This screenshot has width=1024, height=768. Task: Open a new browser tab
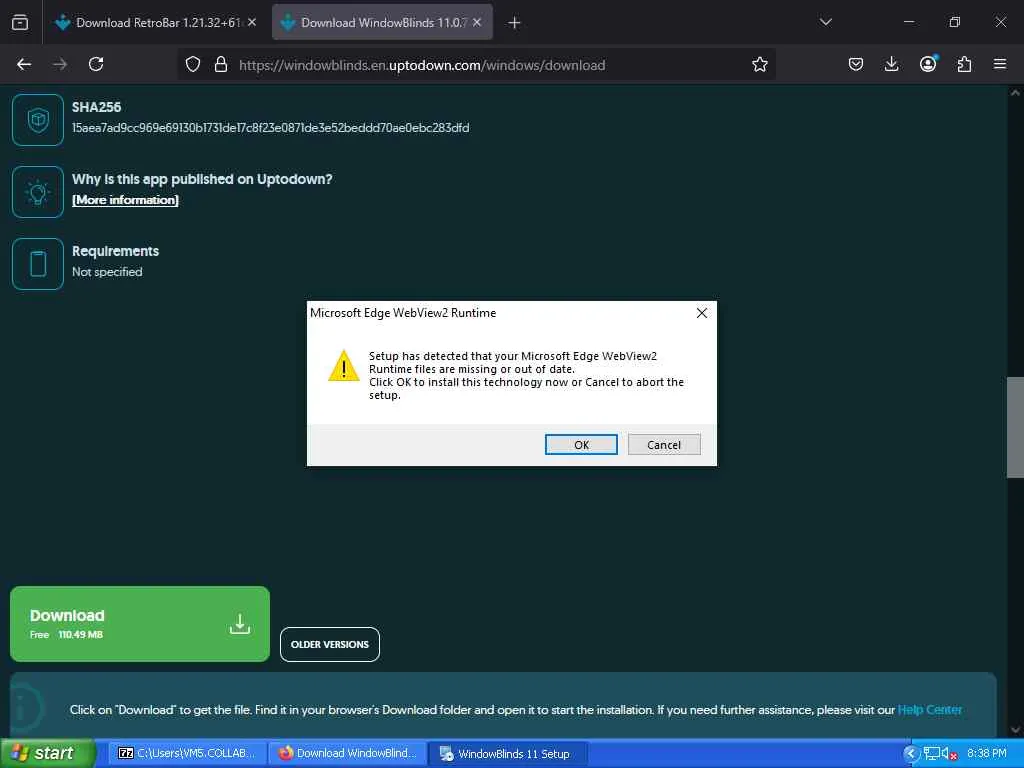[x=515, y=23]
